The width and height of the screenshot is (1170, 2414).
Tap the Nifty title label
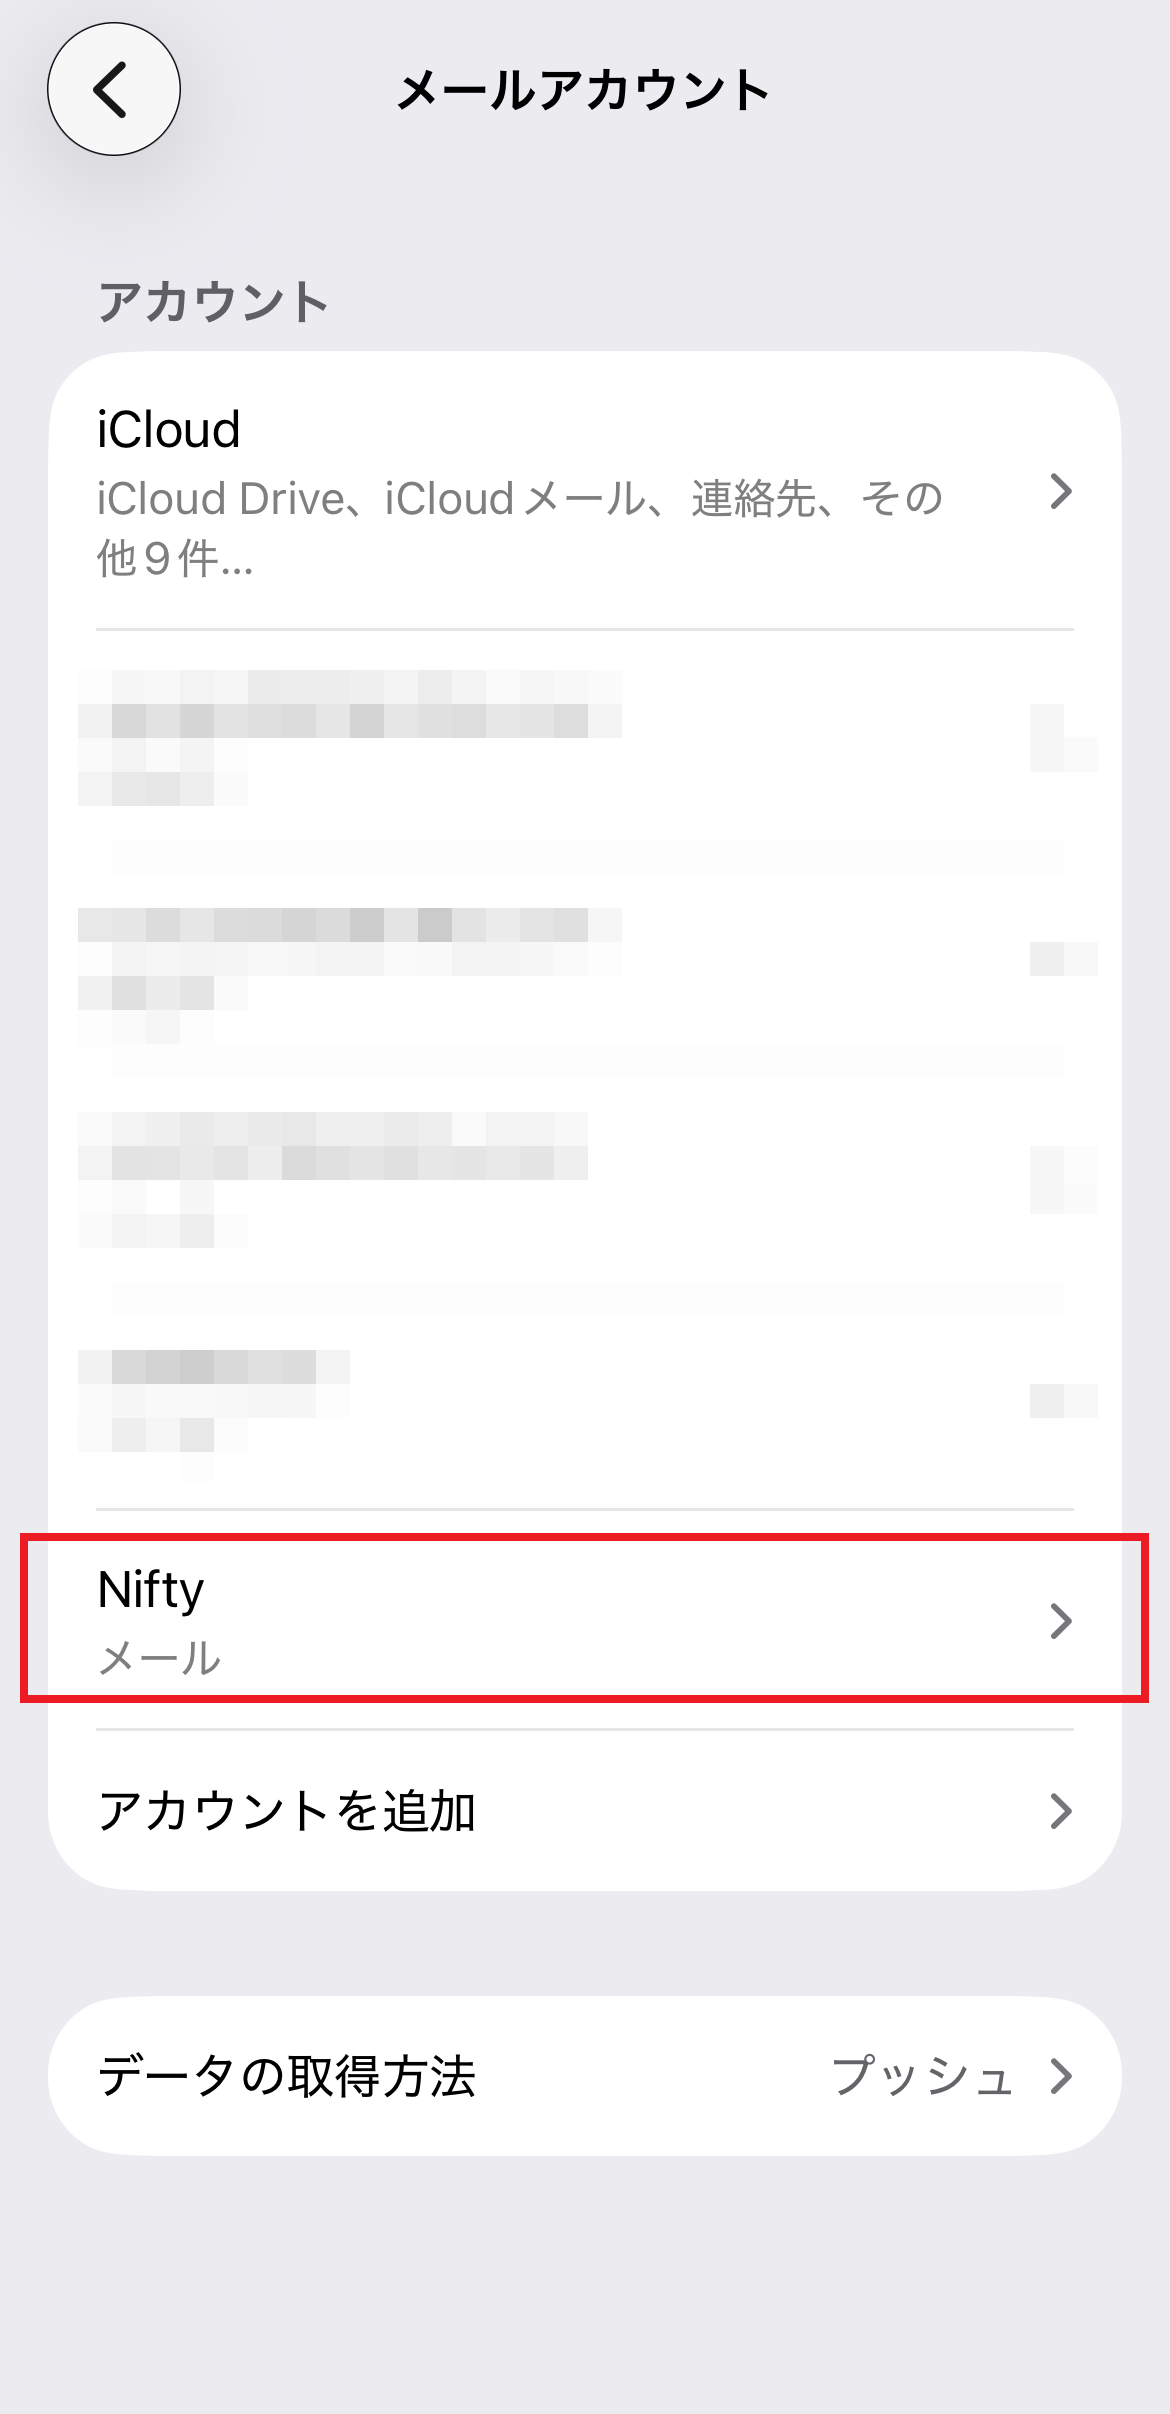coord(151,1590)
